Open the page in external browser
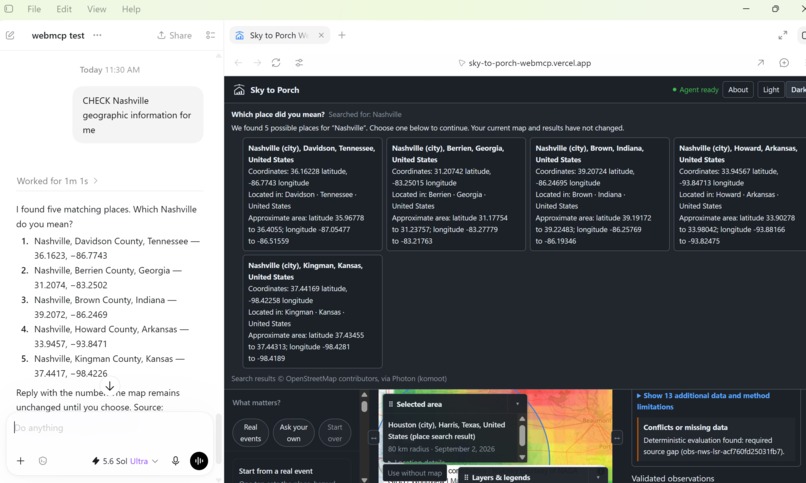Viewport: 806px width, 483px height. (x=760, y=63)
